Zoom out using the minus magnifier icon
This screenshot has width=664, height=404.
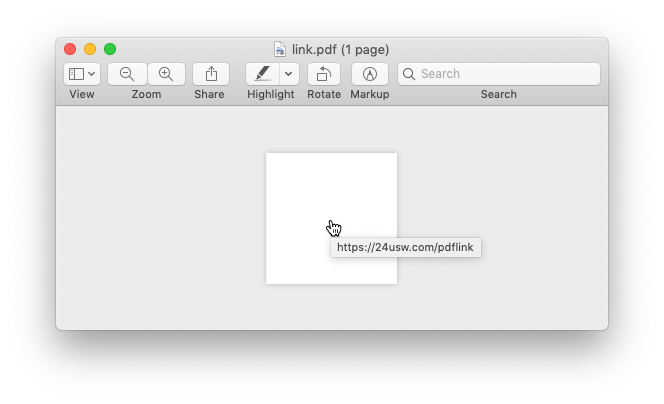pyautogui.click(x=127, y=74)
